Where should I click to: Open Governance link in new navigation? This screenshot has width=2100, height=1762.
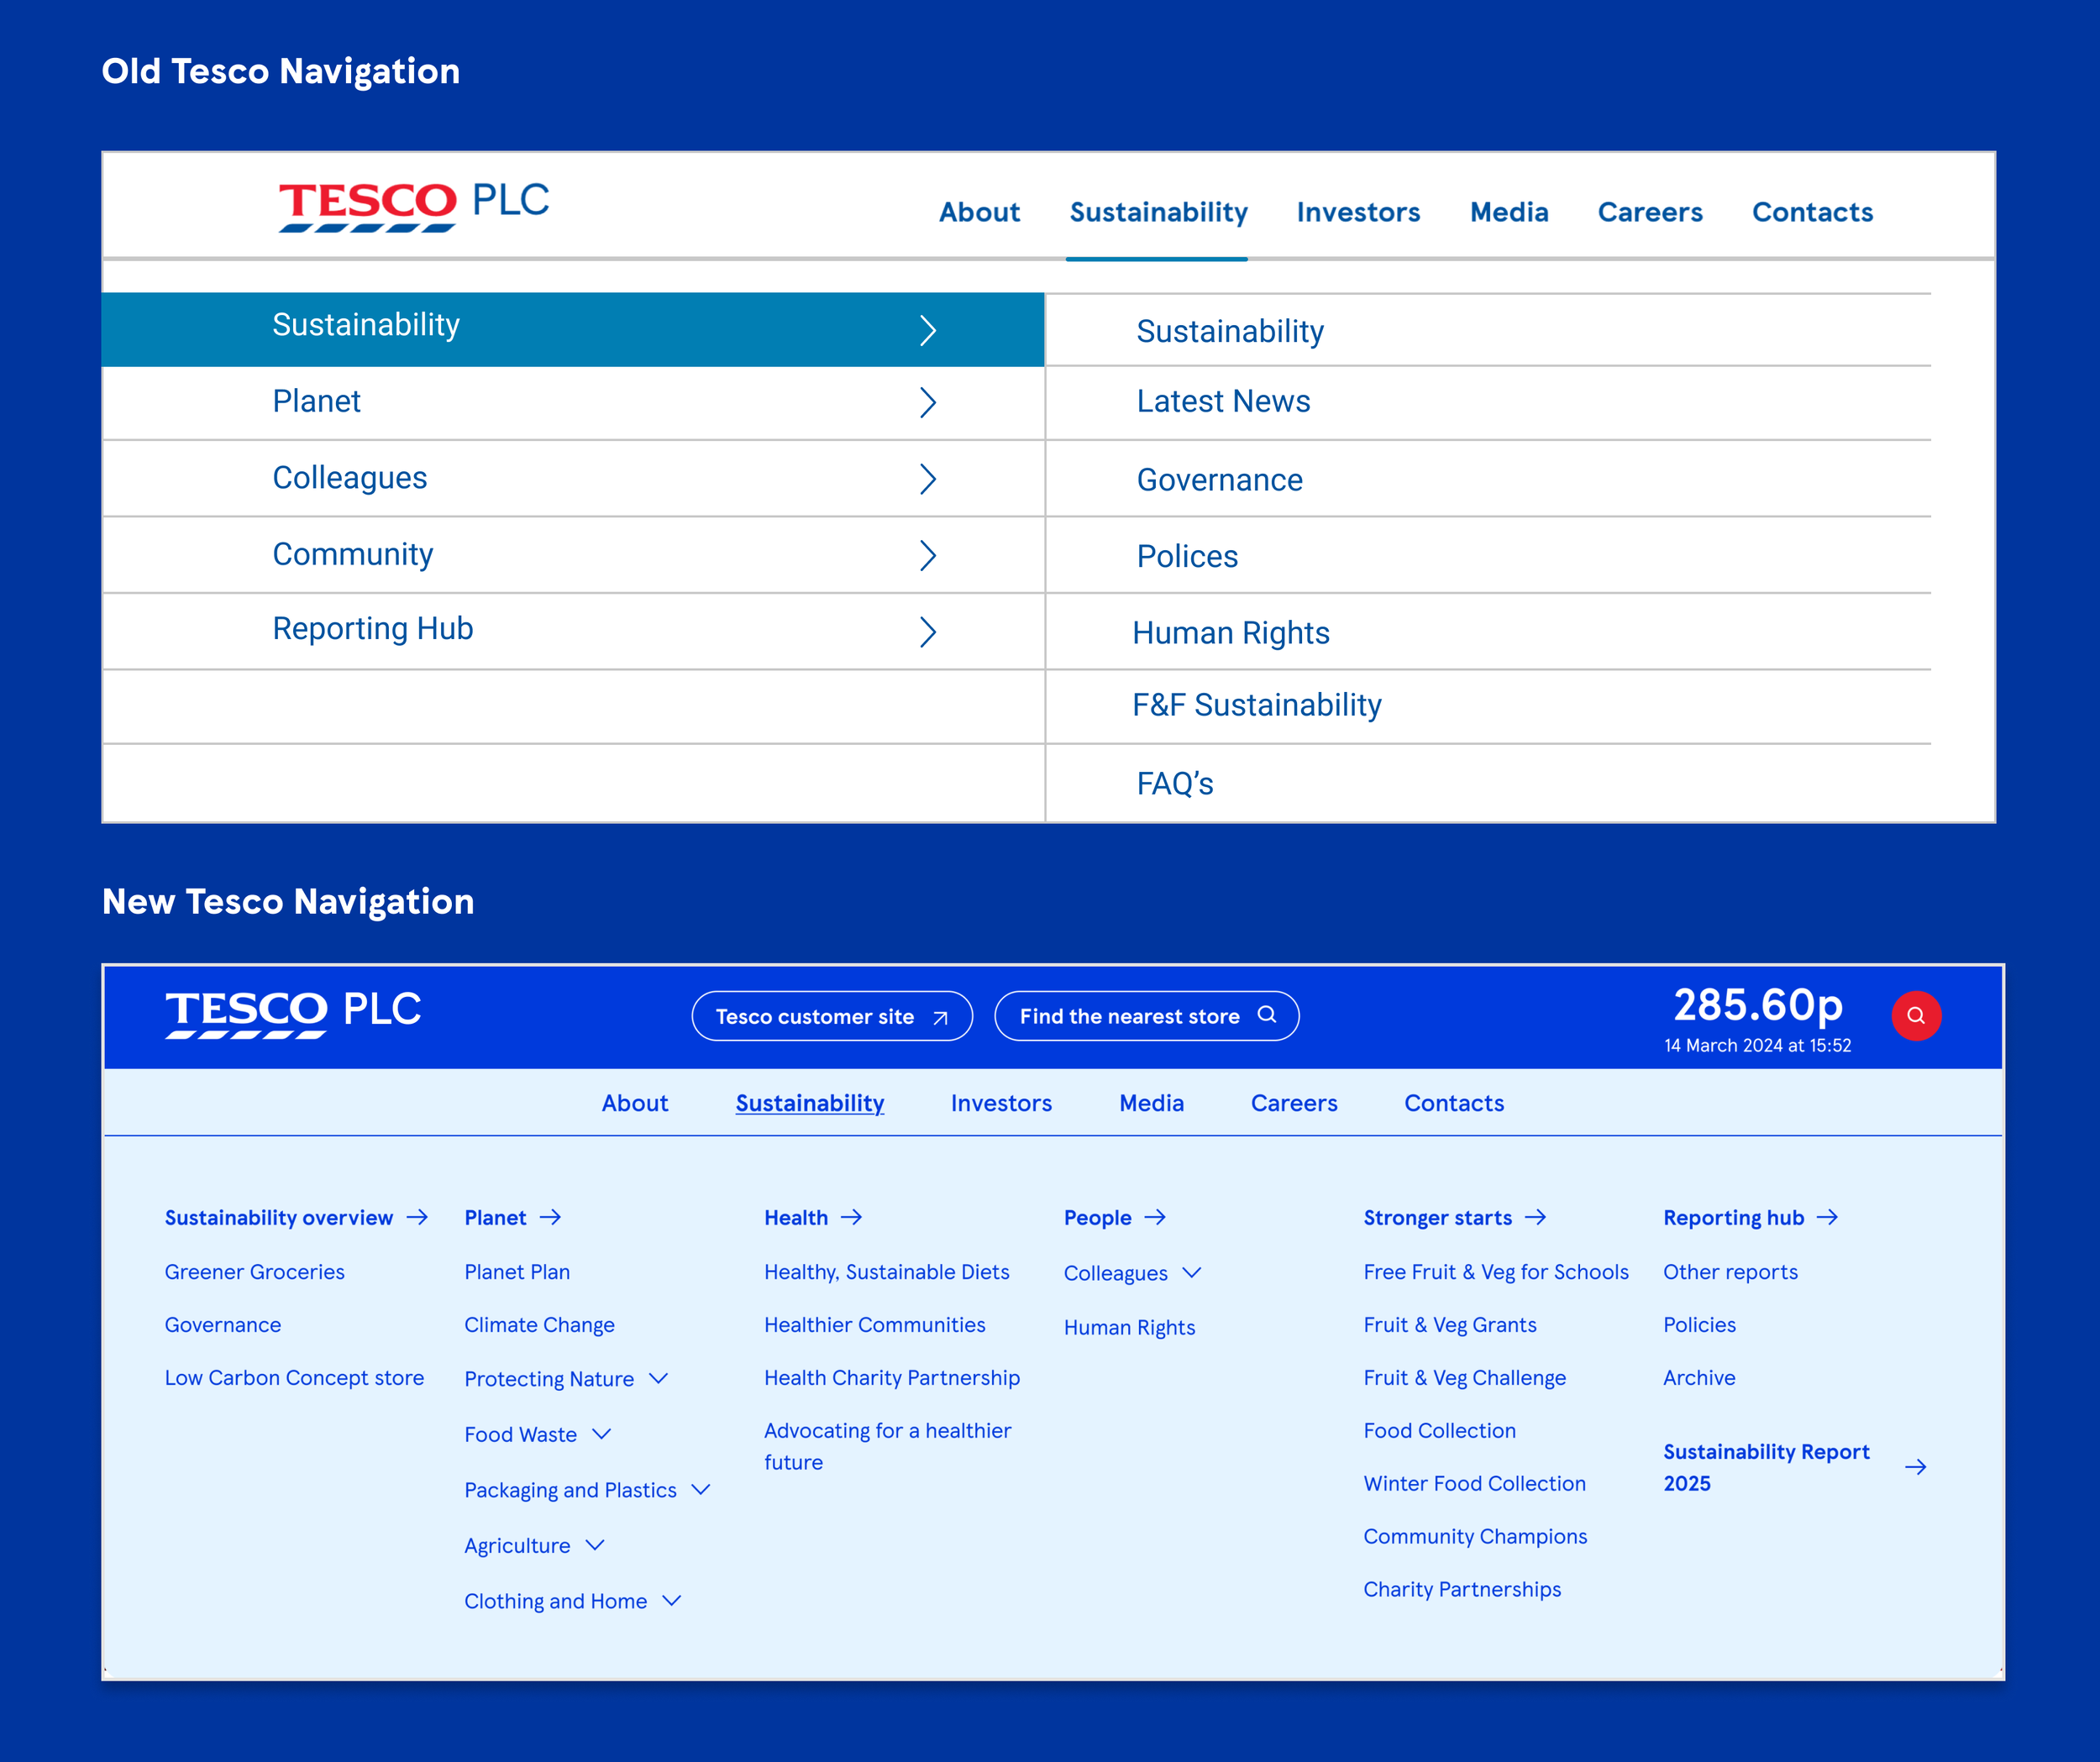[223, 1325]
